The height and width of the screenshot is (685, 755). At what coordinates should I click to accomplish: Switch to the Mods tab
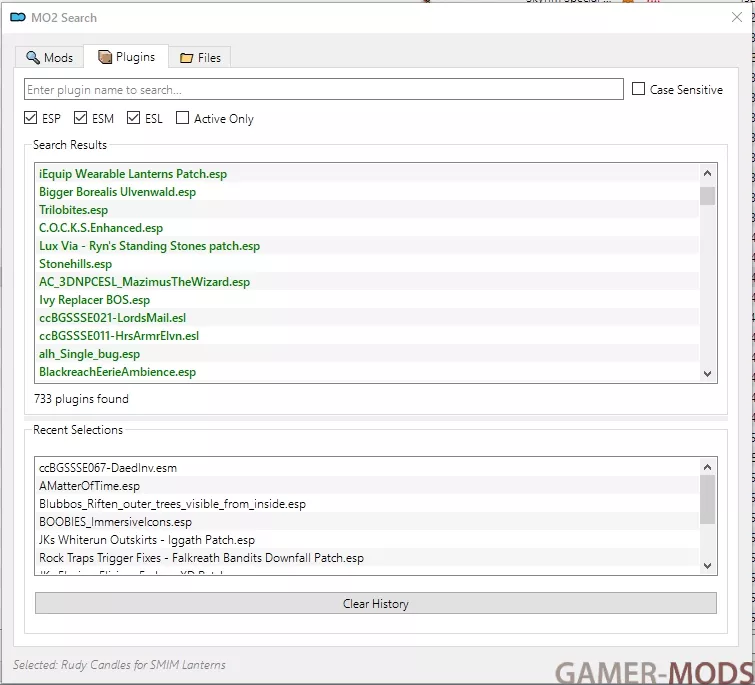pos(49,58)
